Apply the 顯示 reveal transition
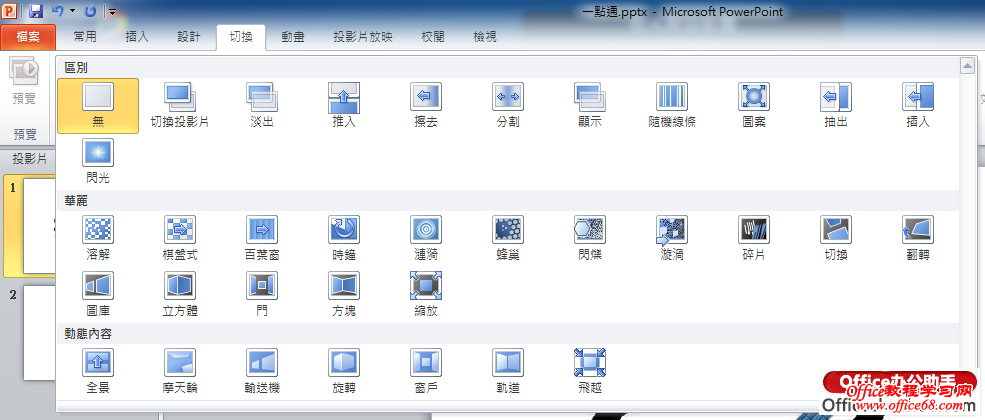The width and height of the screenshot is (985, 420). [x=590, y=106]
